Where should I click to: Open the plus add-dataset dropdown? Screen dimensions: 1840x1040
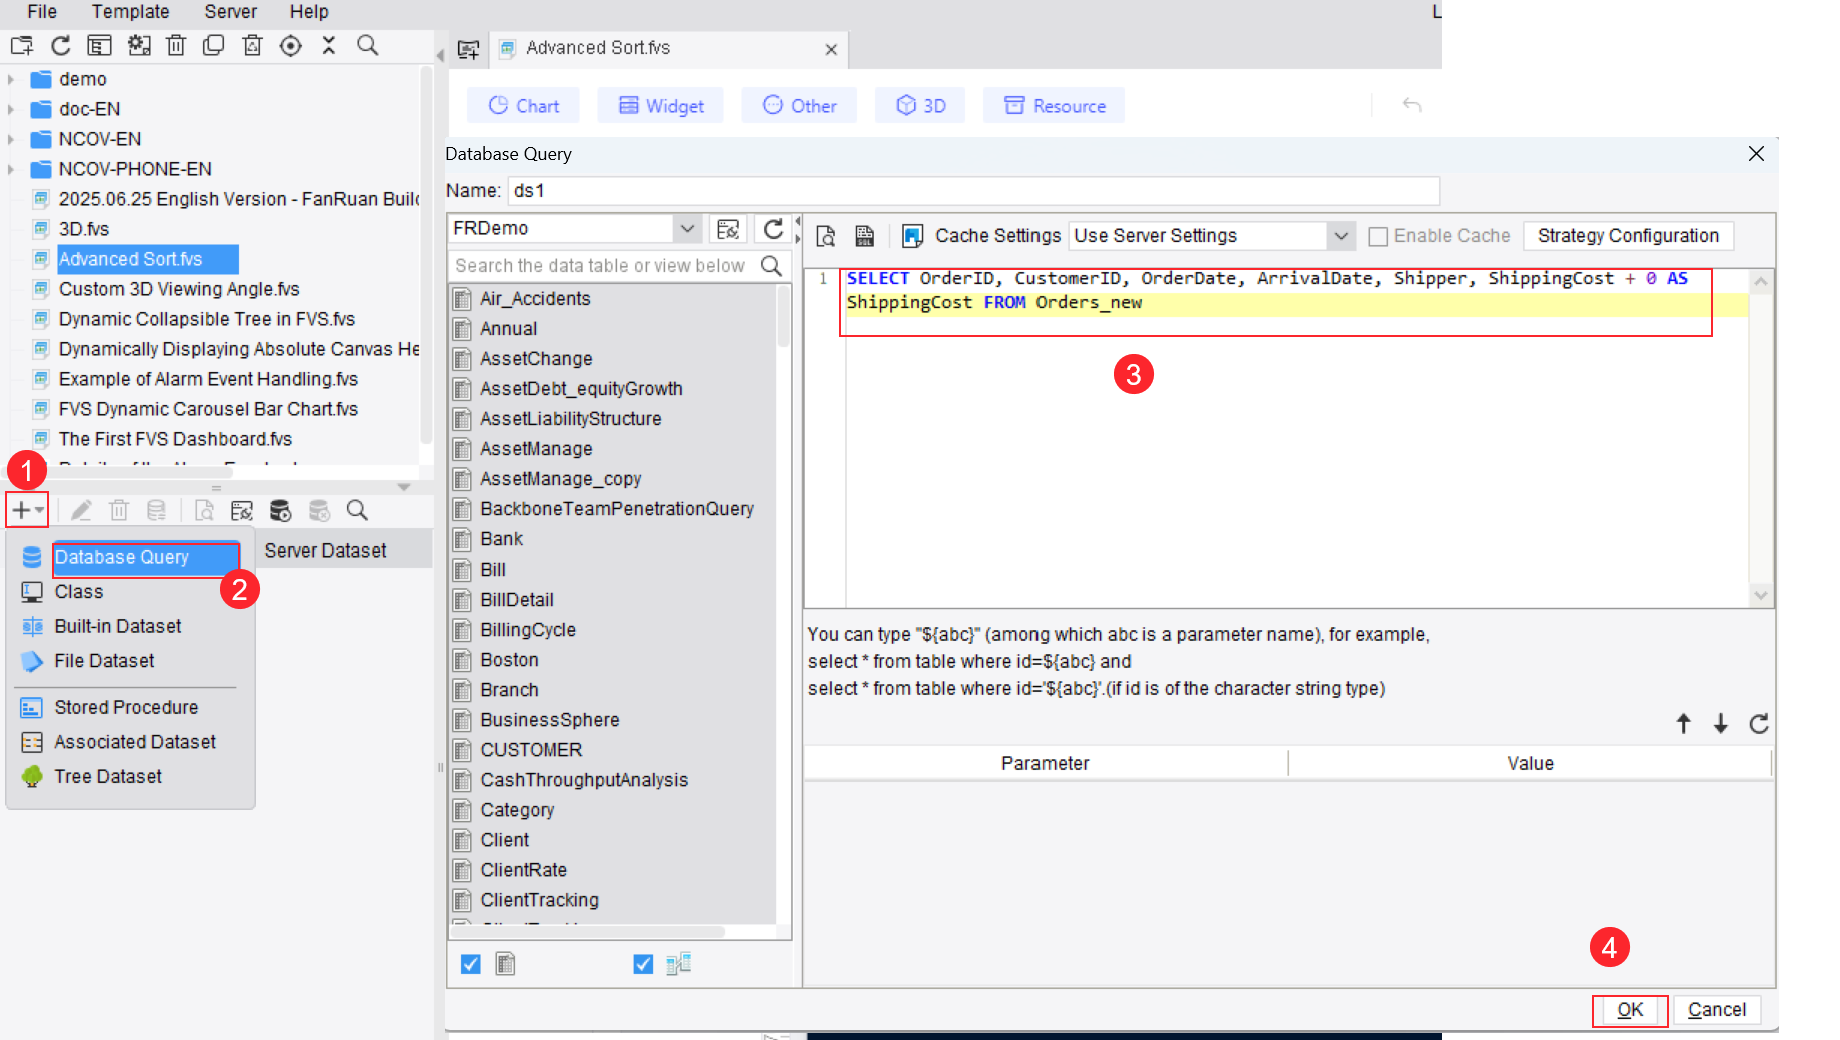tap(27, 511)
